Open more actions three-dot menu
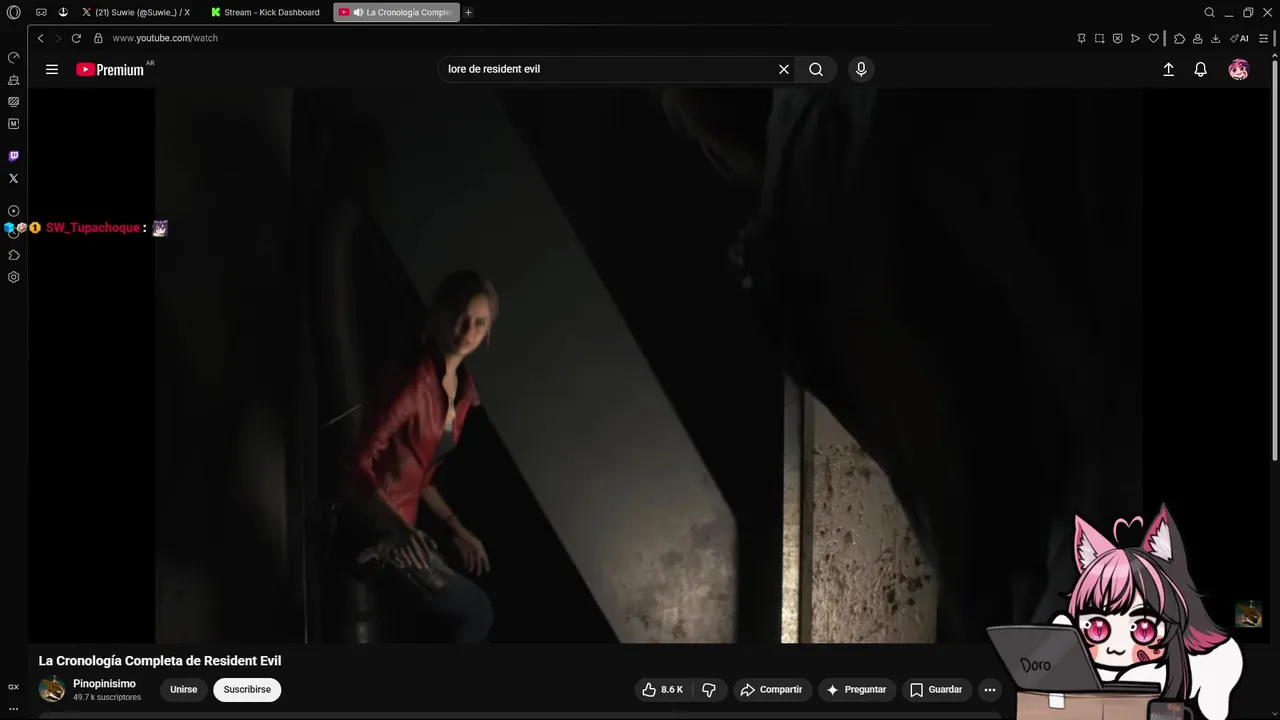This screenshot has width=1280, height=720. click(990, 689)
